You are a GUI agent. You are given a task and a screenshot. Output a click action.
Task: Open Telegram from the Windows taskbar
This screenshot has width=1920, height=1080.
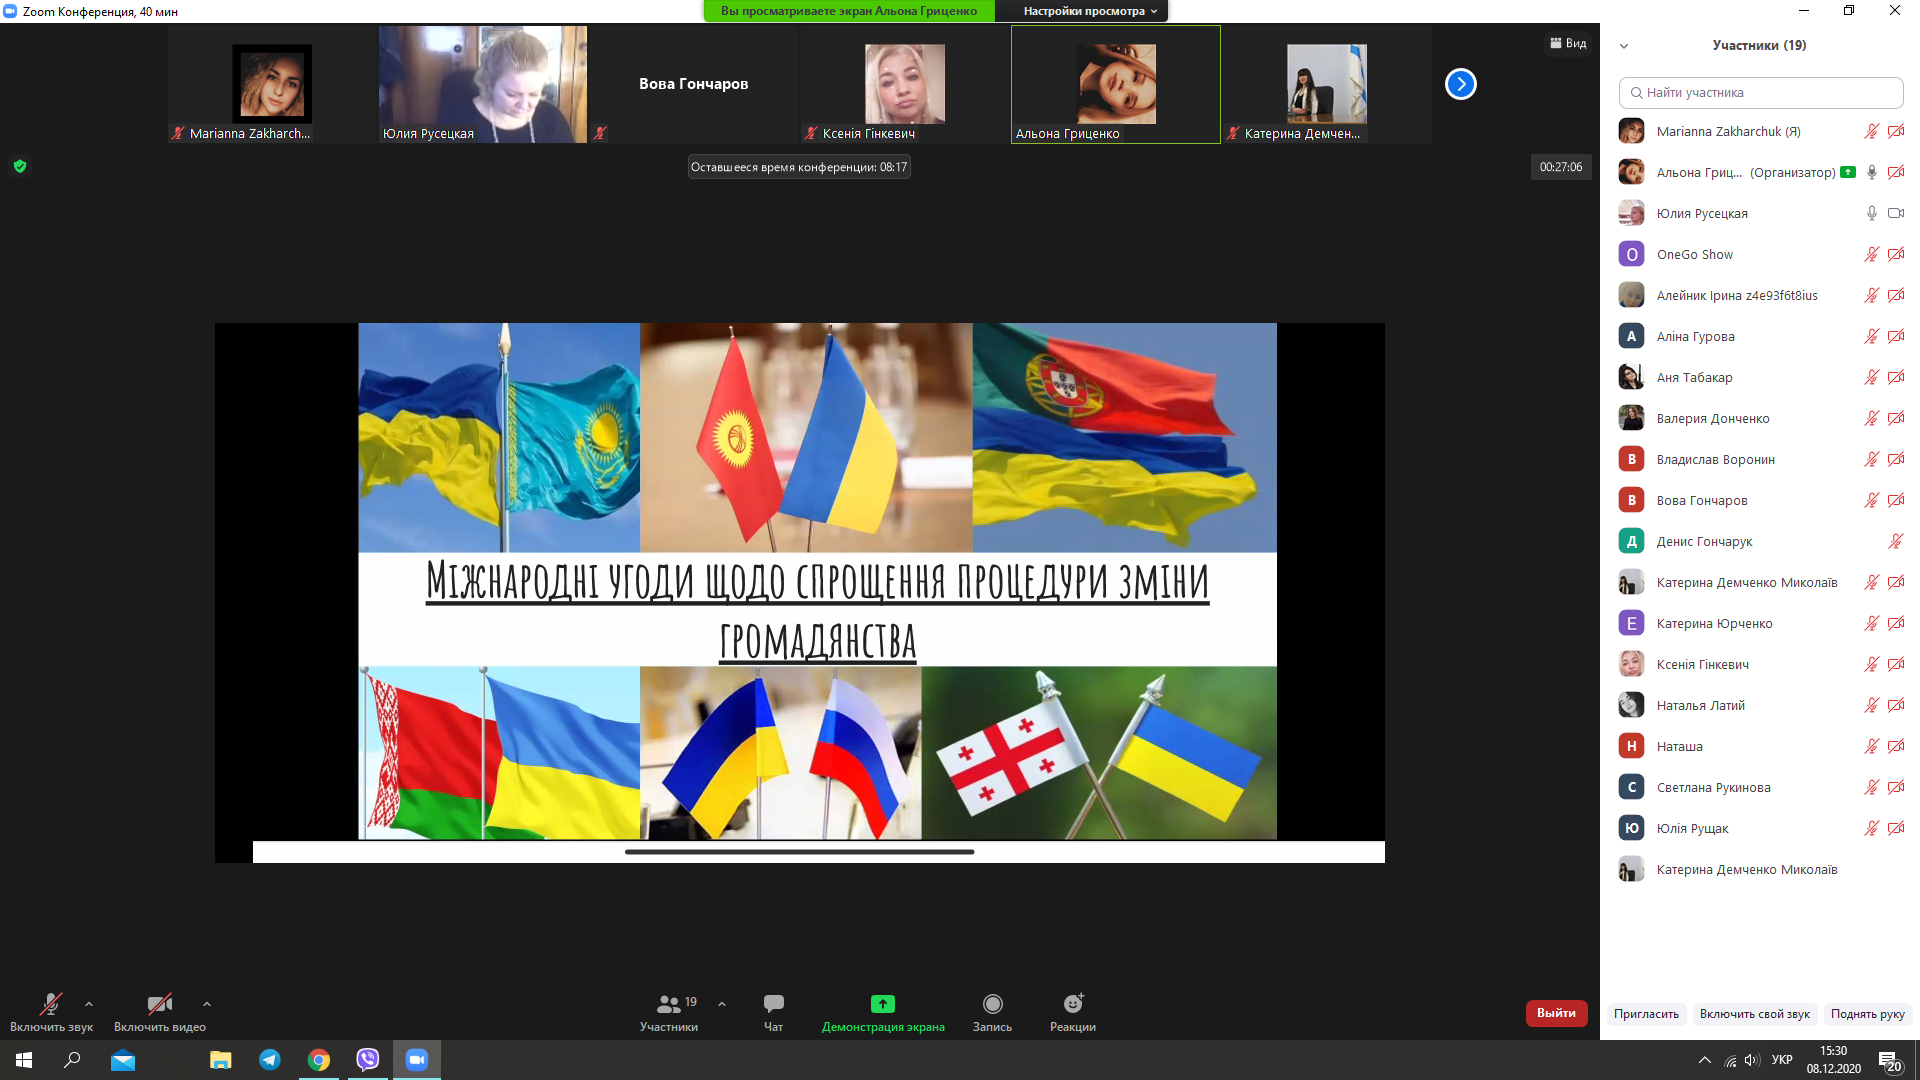270,1060
